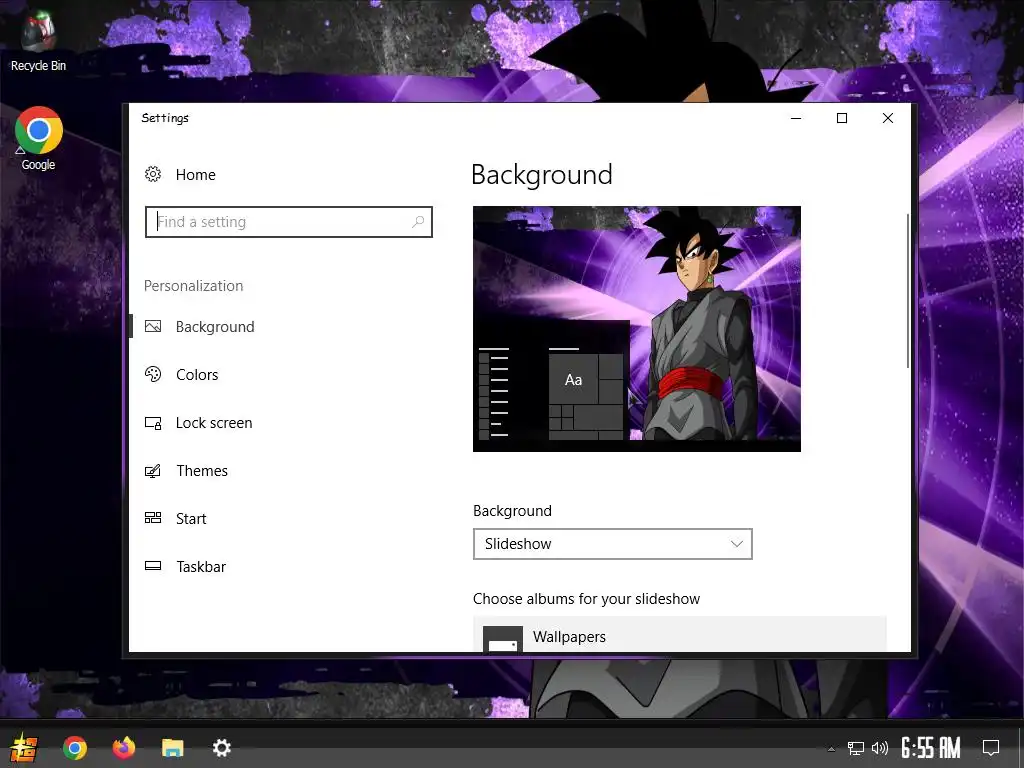Click the Wallpapers album folder icon

503,639
